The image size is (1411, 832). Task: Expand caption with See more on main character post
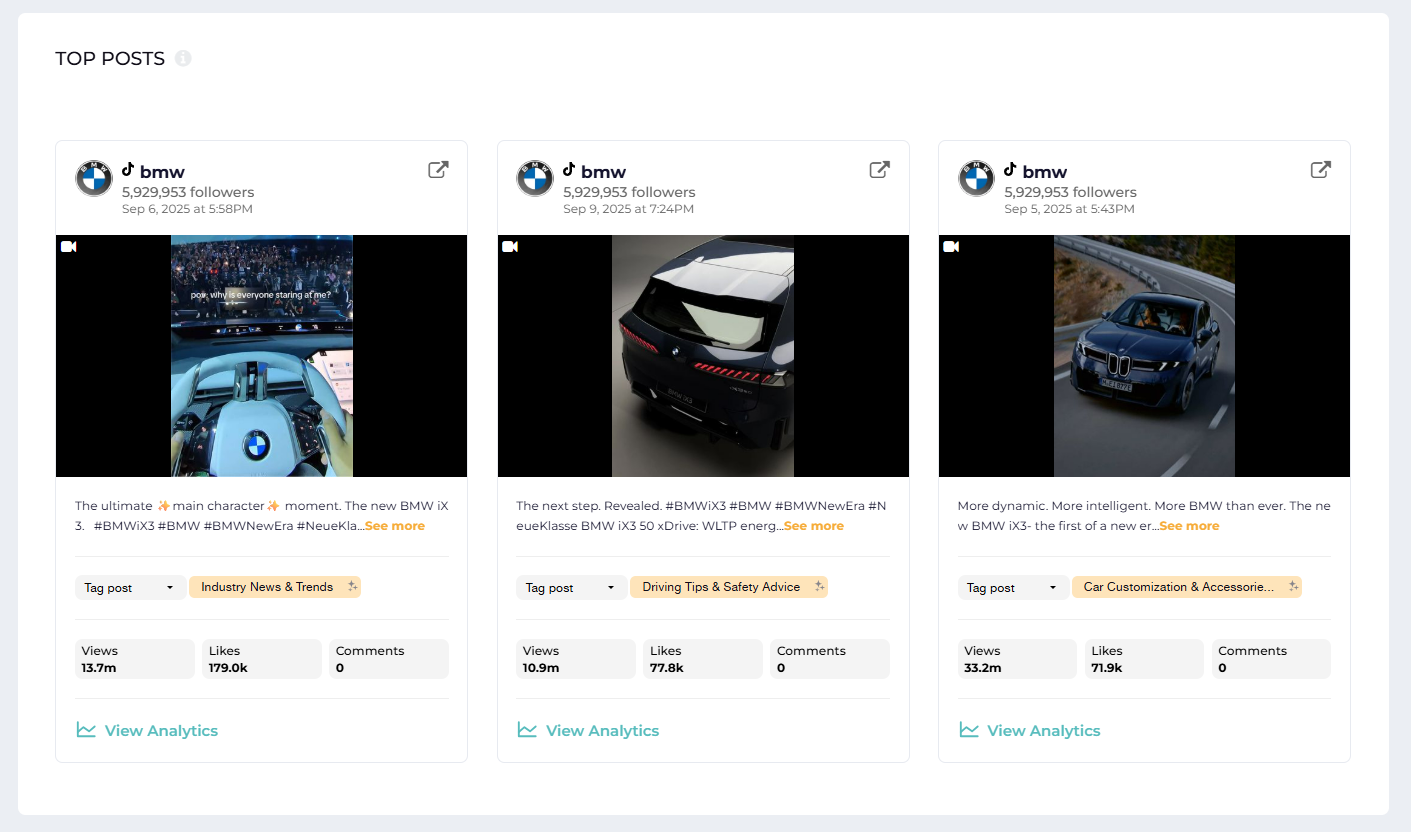(x=395, y=526)
